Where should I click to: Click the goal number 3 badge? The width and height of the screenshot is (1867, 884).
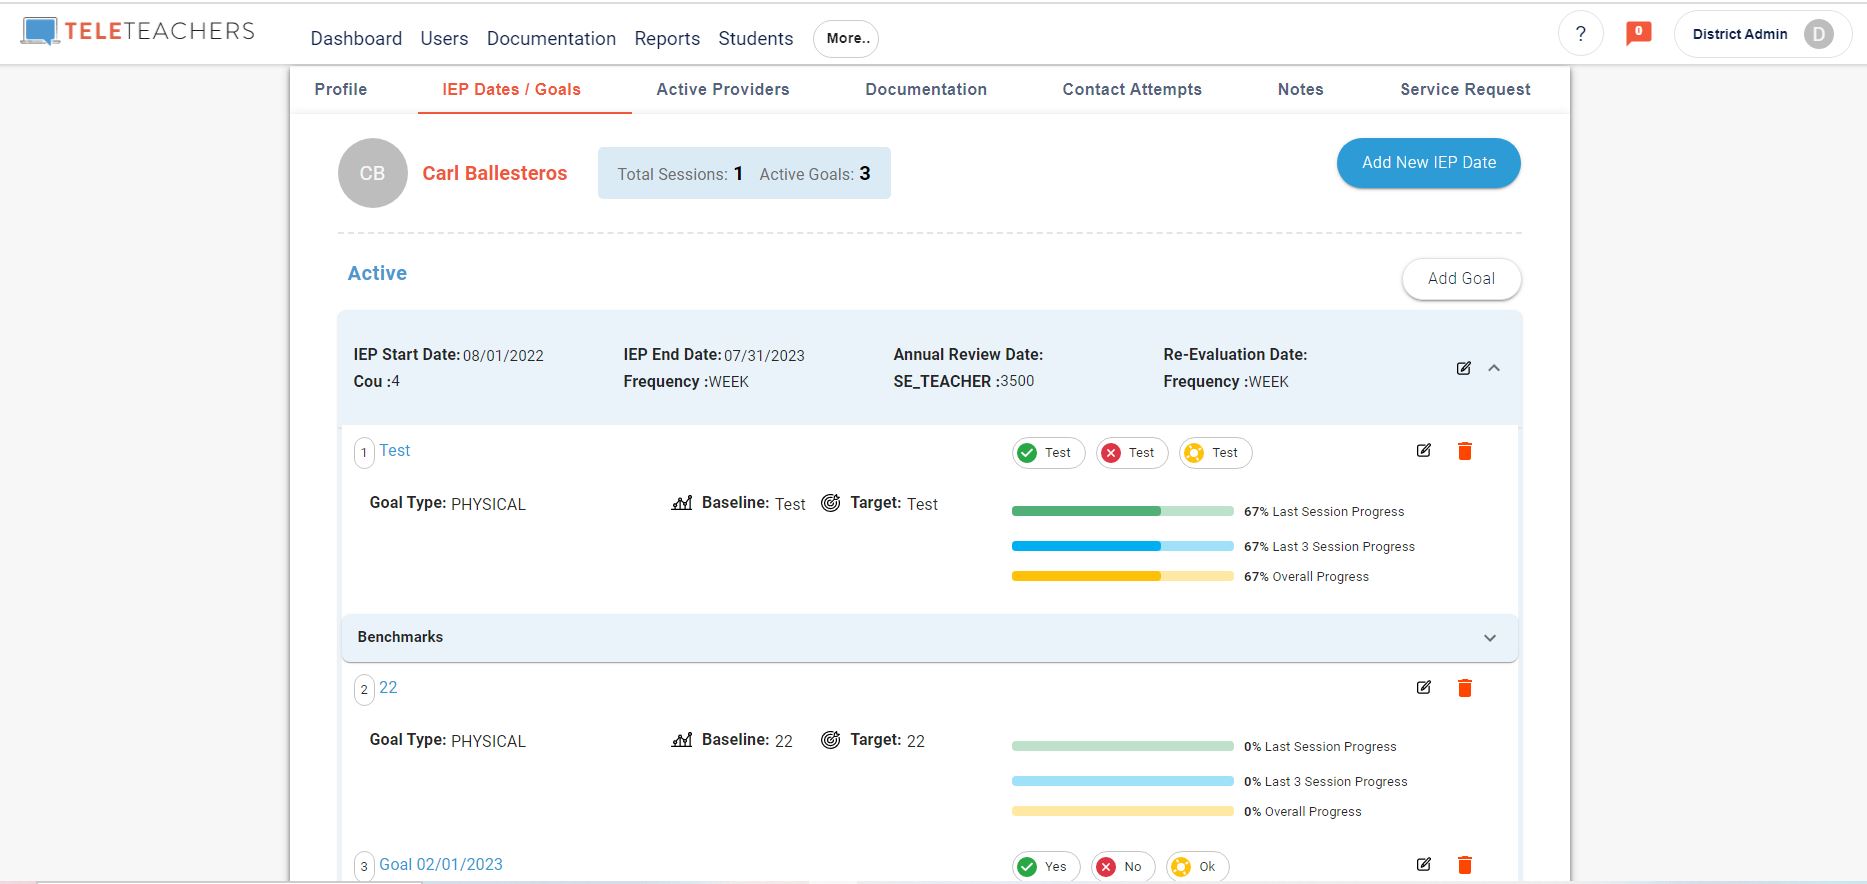pos(364,867)
